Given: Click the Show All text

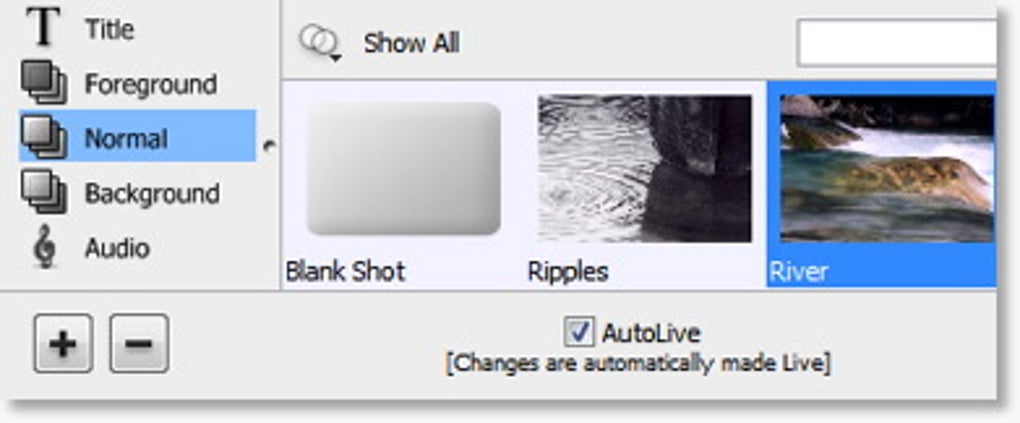Looking at the screenshot, I should [411, 44].
